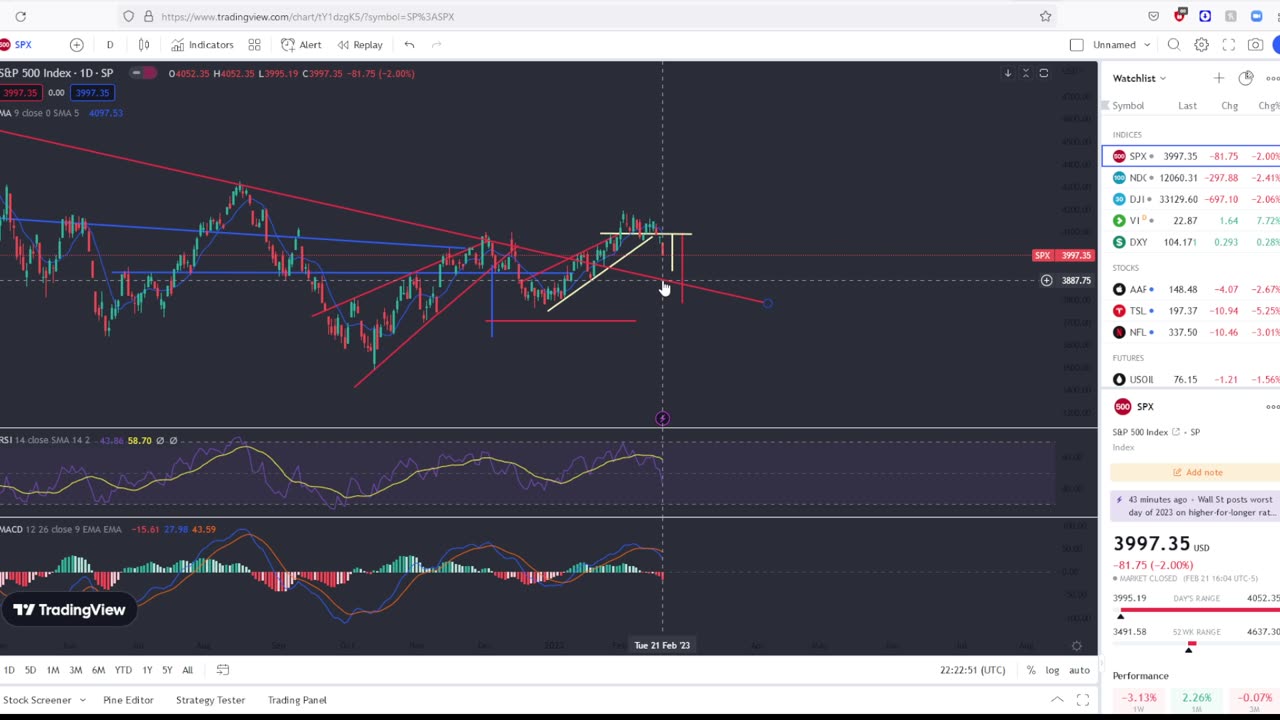Click the browser address bar URL
This screenshot has width=1280, height=720.
[x=307, y=16]
